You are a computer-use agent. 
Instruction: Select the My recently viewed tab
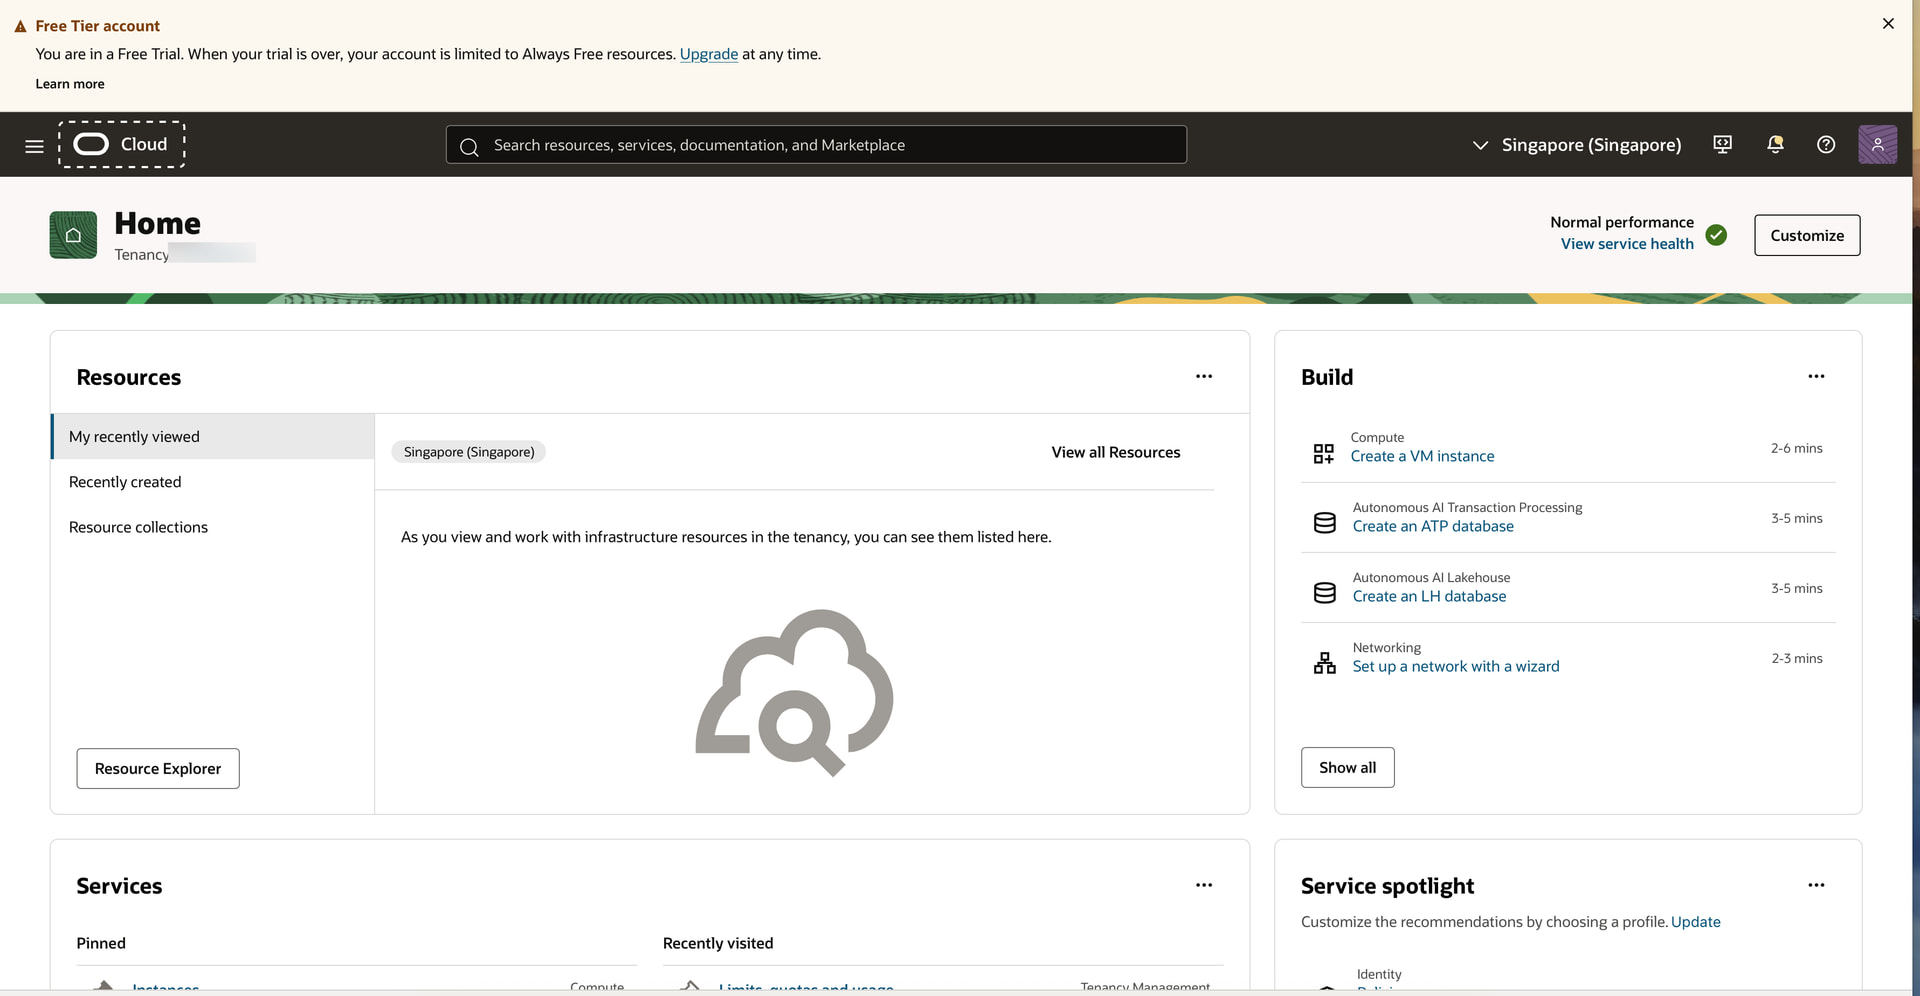tap(213, 437)
